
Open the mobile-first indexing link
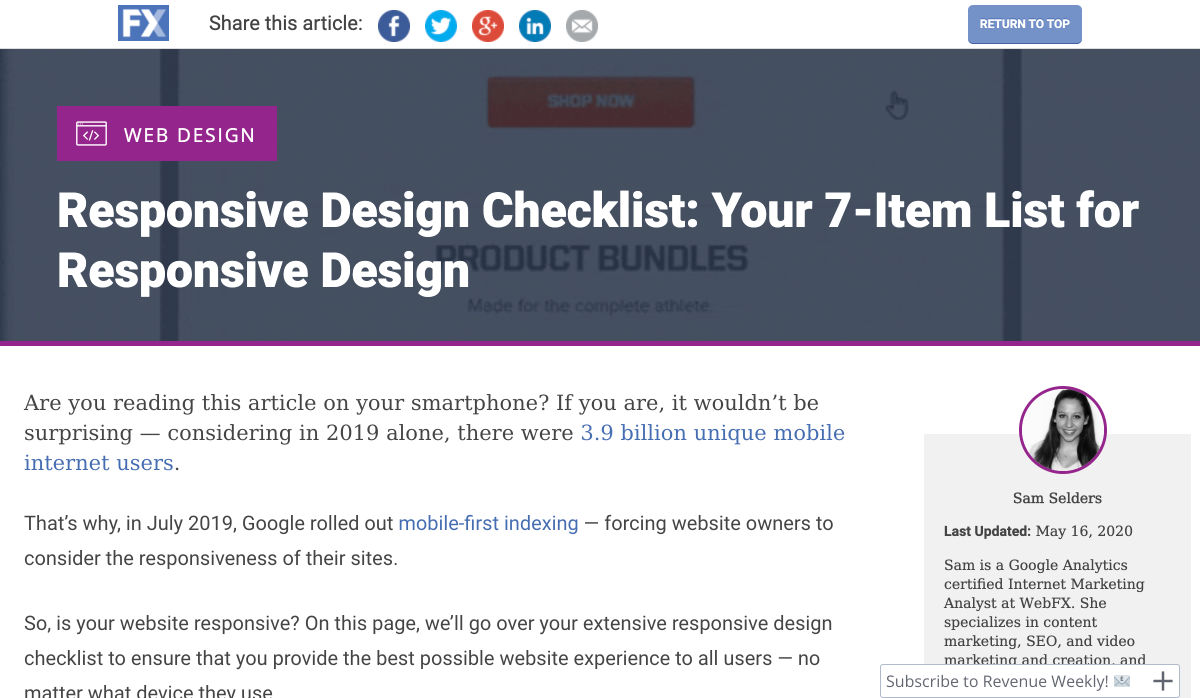click(x=488, y=523)
